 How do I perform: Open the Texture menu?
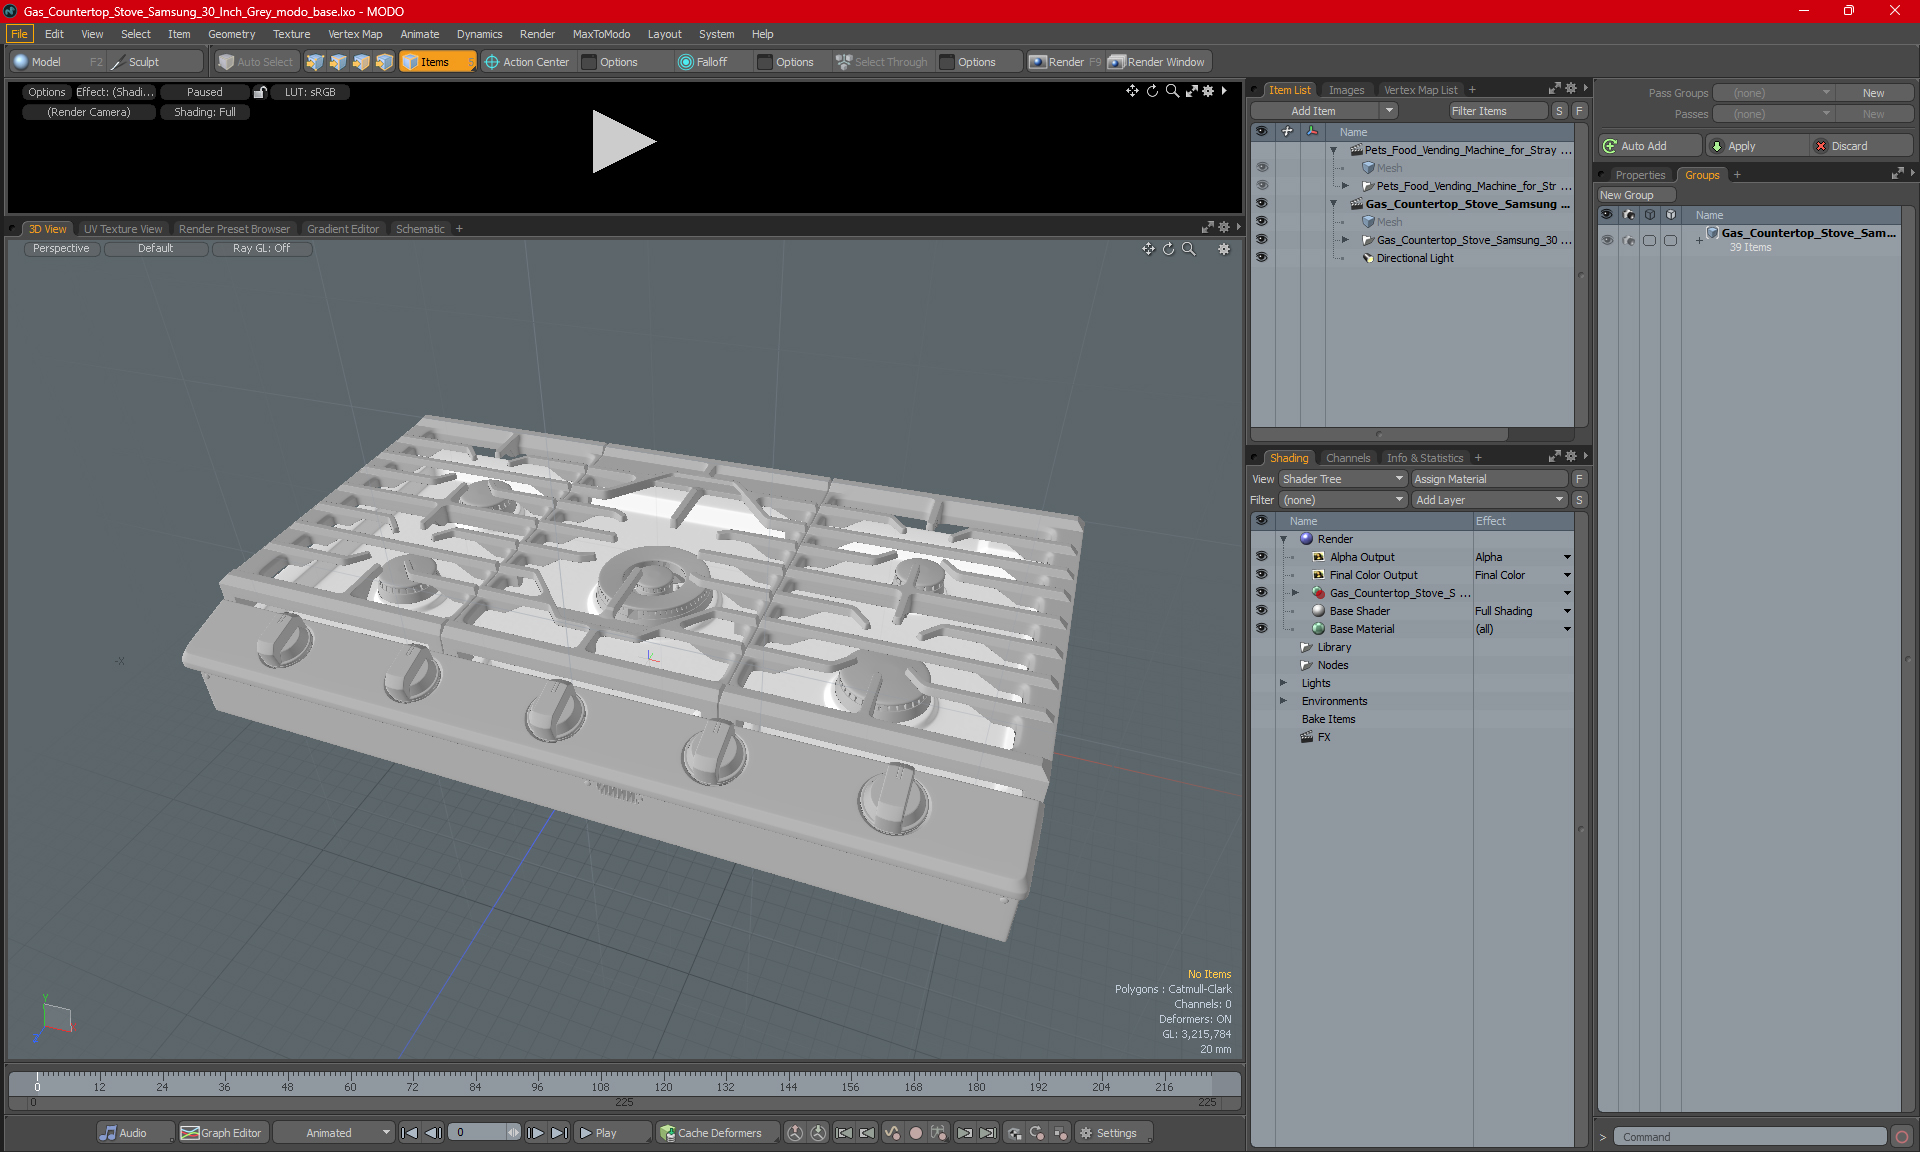pos(291,34)
